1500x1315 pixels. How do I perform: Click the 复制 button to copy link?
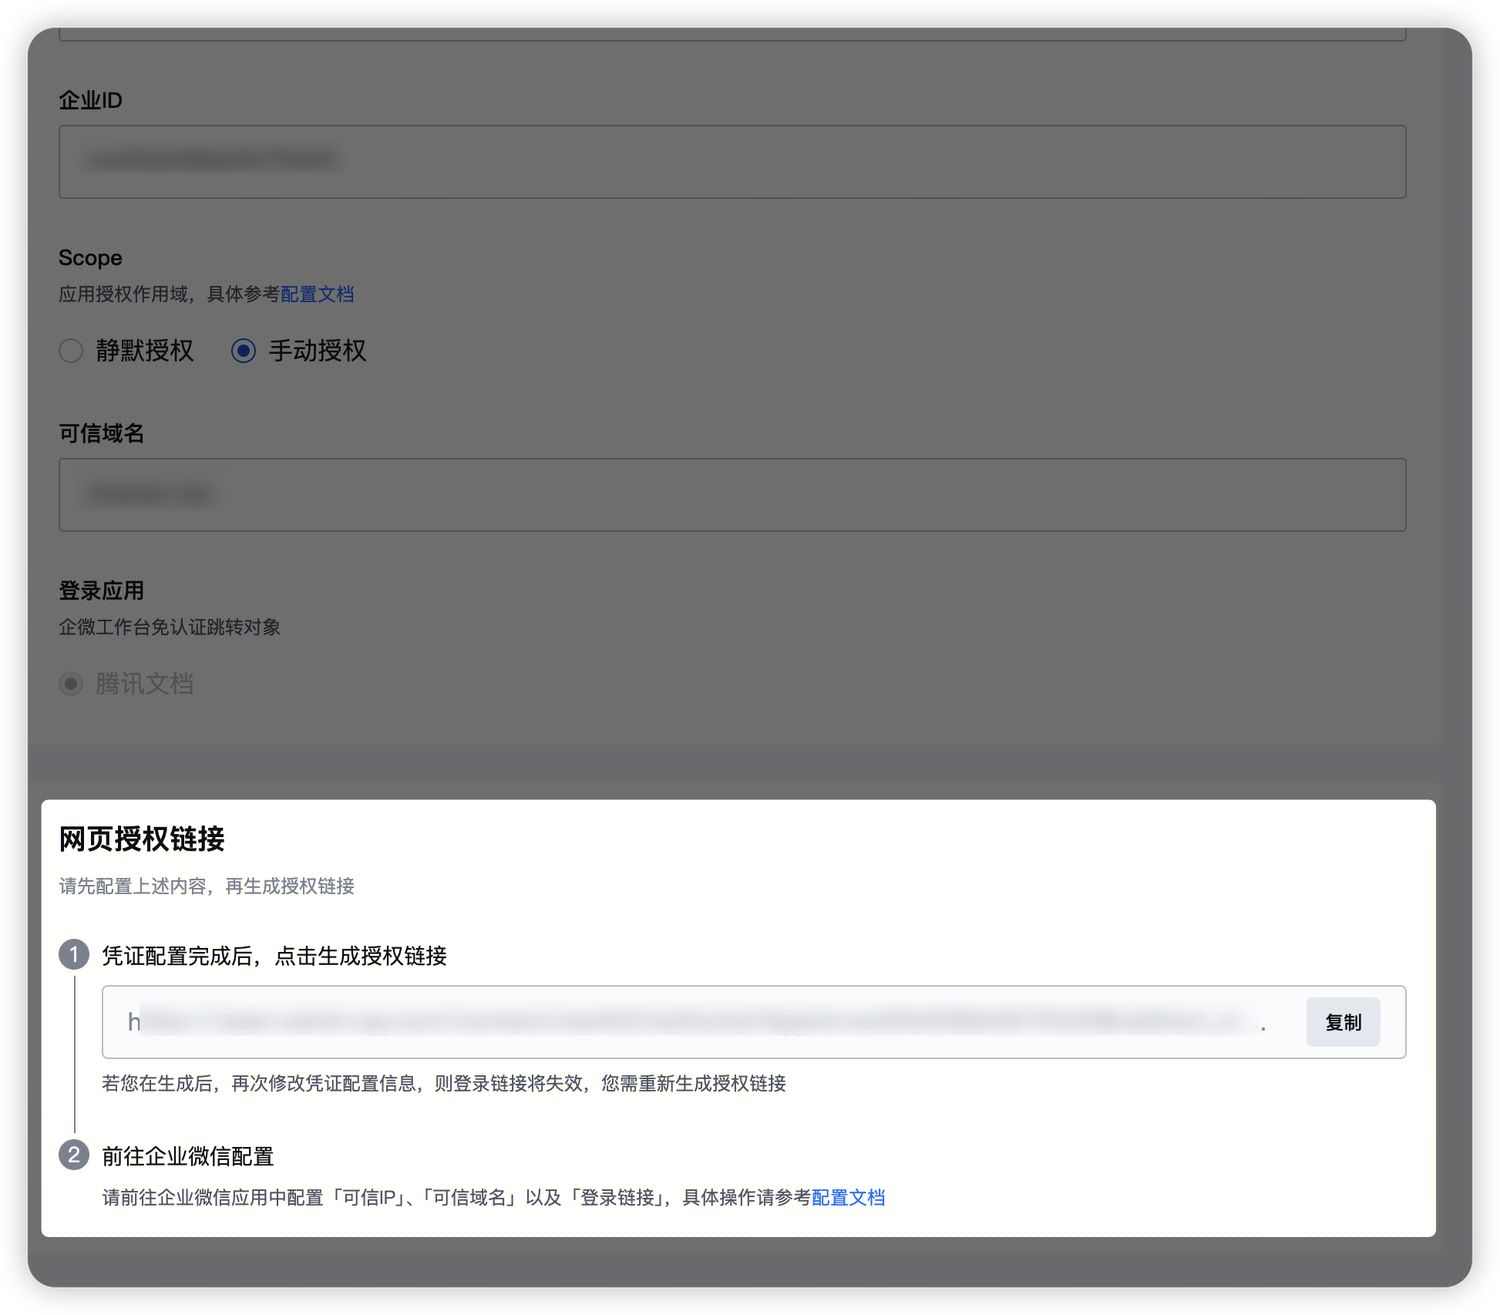(x=1342, y=1022)
